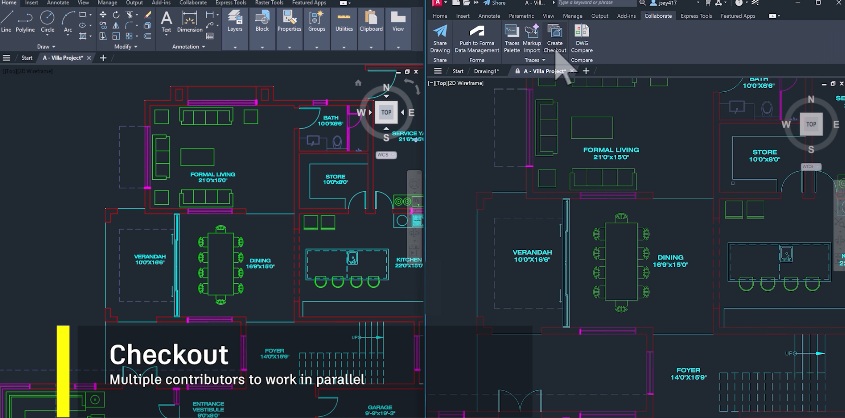Click the ViewCube home icon in left window

point(358,83)
